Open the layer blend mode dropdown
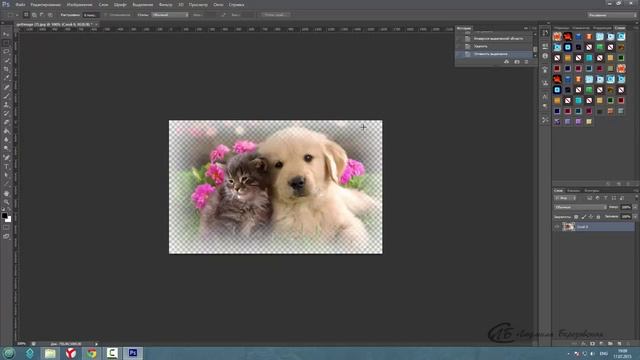 [580, 207]
